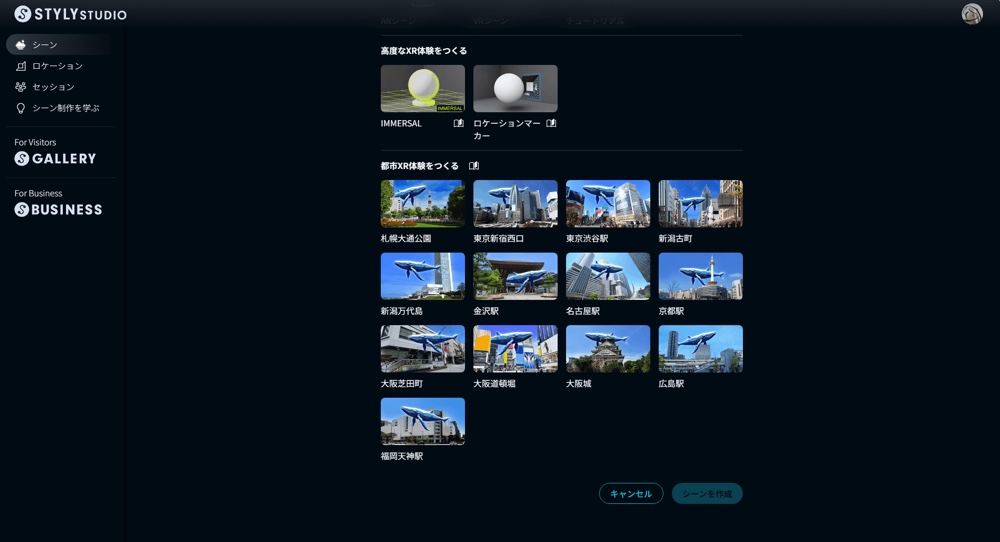Choose the 札幌大通公園 city thumbnail
Image resolution: width=1000 pixels, height=542 pixels.
[422, 204]
